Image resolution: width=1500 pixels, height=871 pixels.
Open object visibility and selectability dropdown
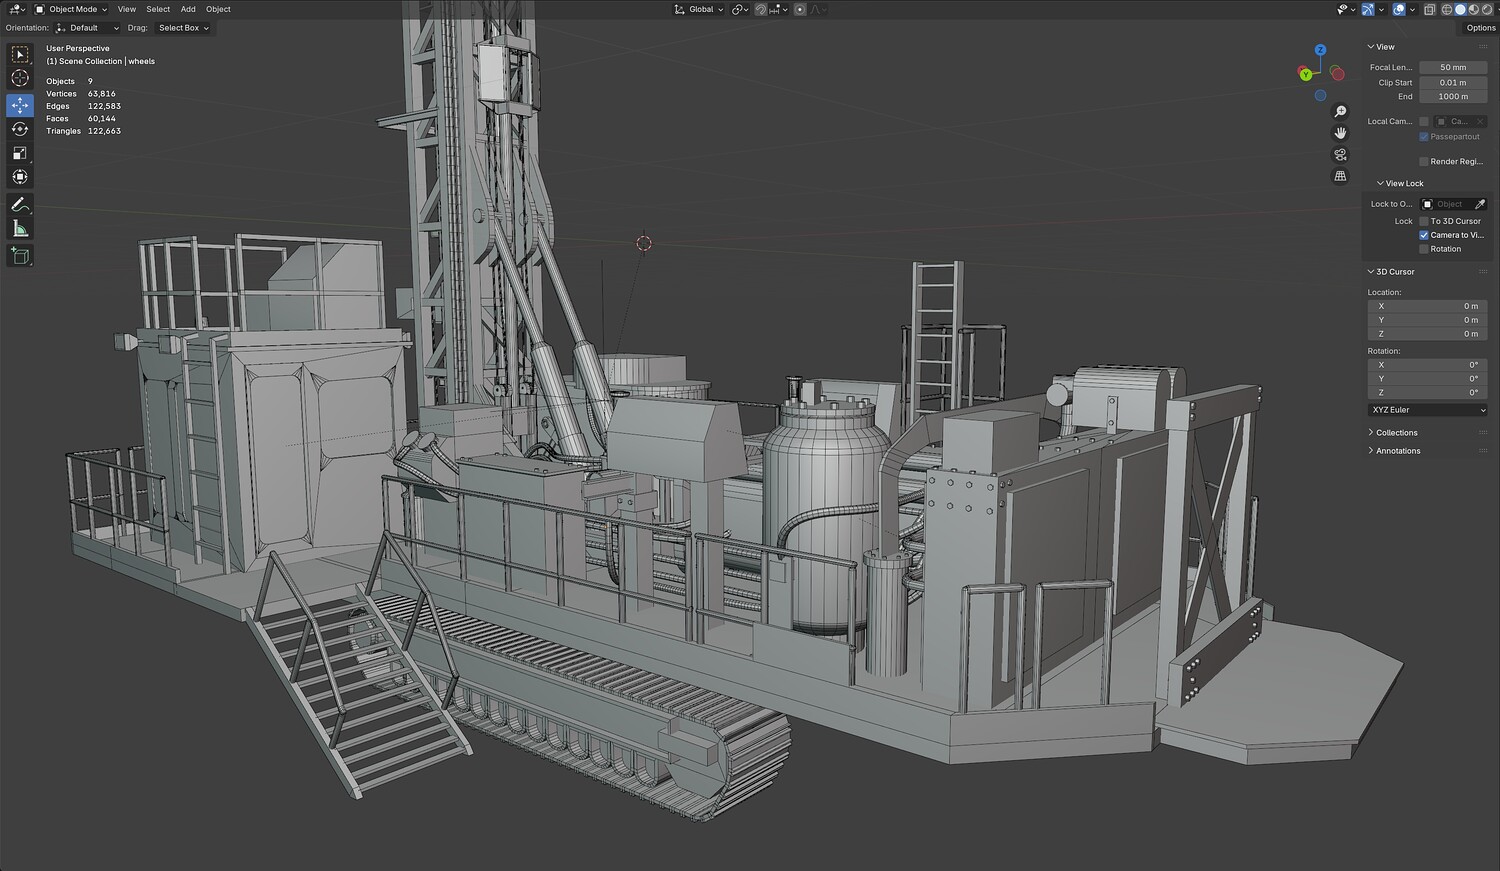[x=1344, y=9]
